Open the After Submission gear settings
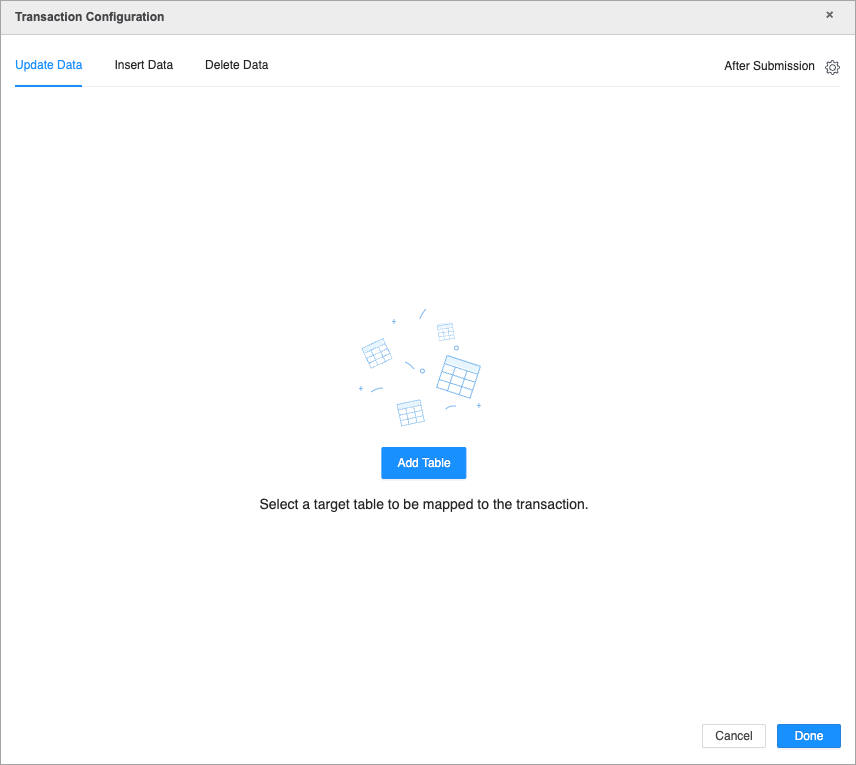Screen dimensions: 856x765 pos(832,67)
